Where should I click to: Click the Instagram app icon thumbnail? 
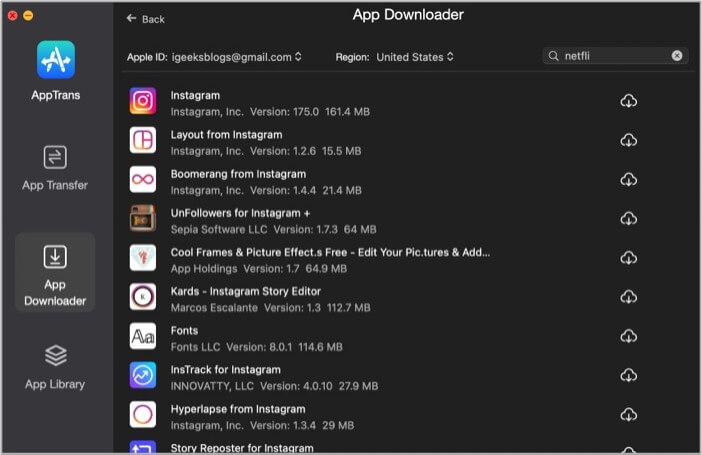click(x=143, y=101)
